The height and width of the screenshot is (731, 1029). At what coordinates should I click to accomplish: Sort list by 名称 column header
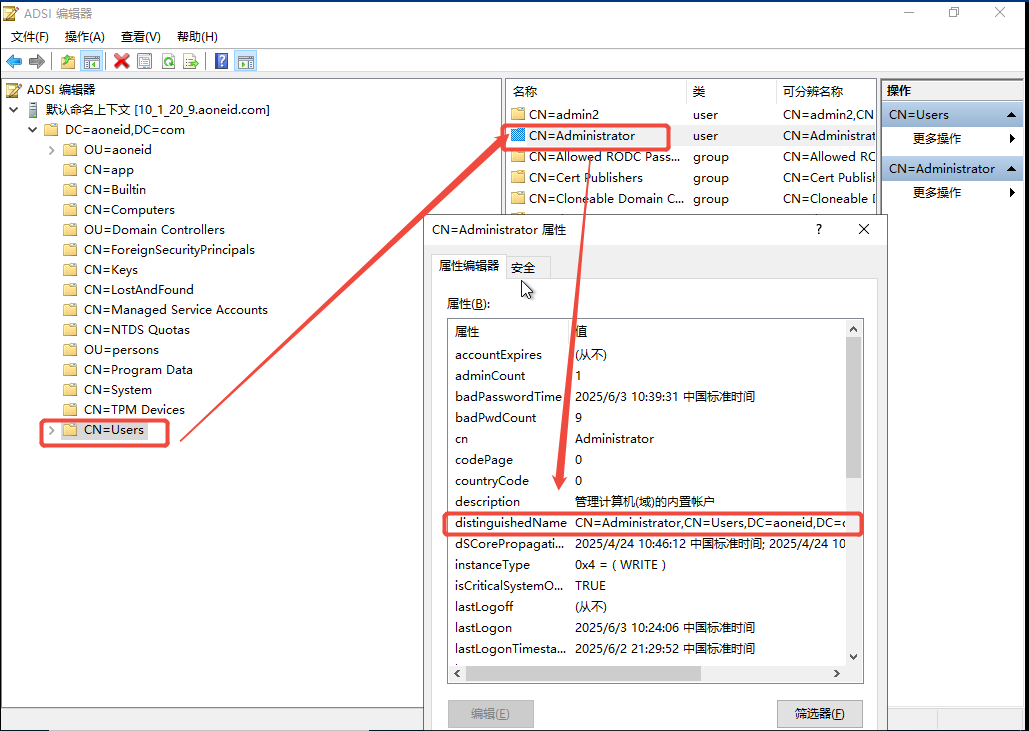coord(597,91)
